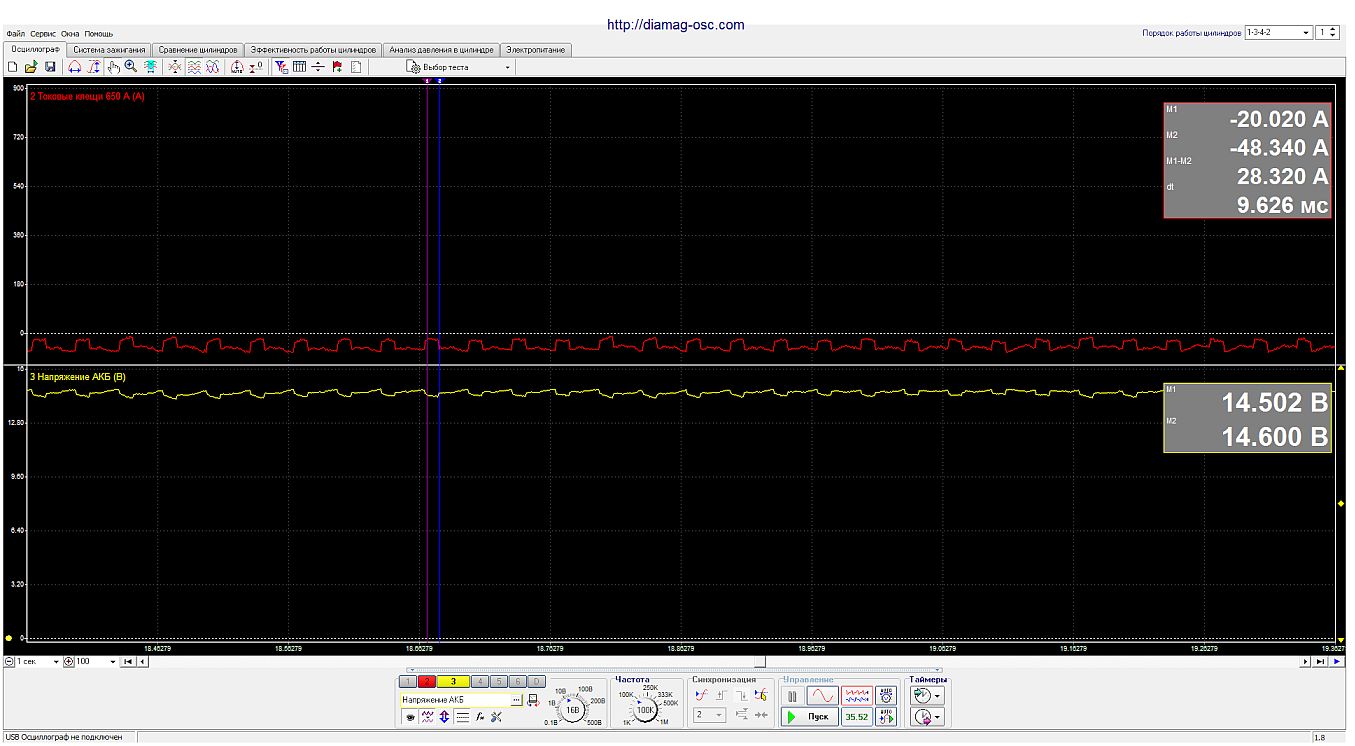
Task: Click the tools icon in the channel panel
Action: point(496,716)
